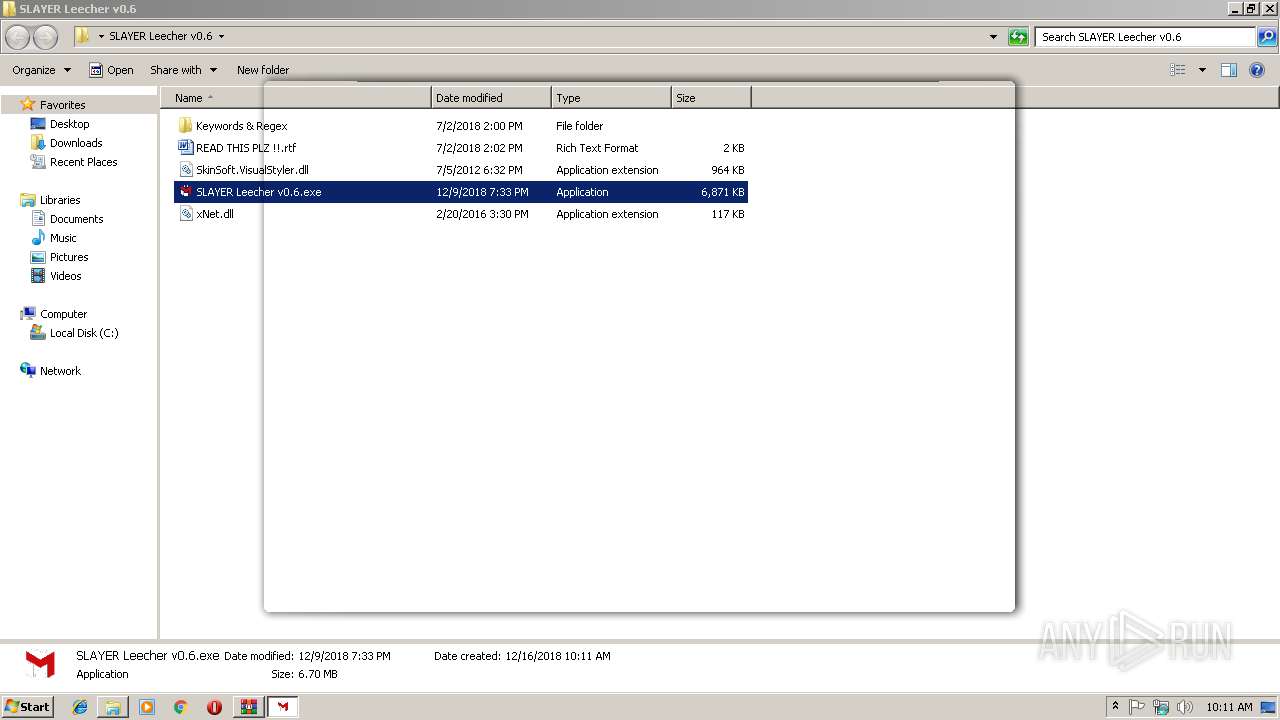Select SkinSoft.VisualStyler.dll icon
The height and width of the screenshot is (720, 1280).
(x=185, y=170)
